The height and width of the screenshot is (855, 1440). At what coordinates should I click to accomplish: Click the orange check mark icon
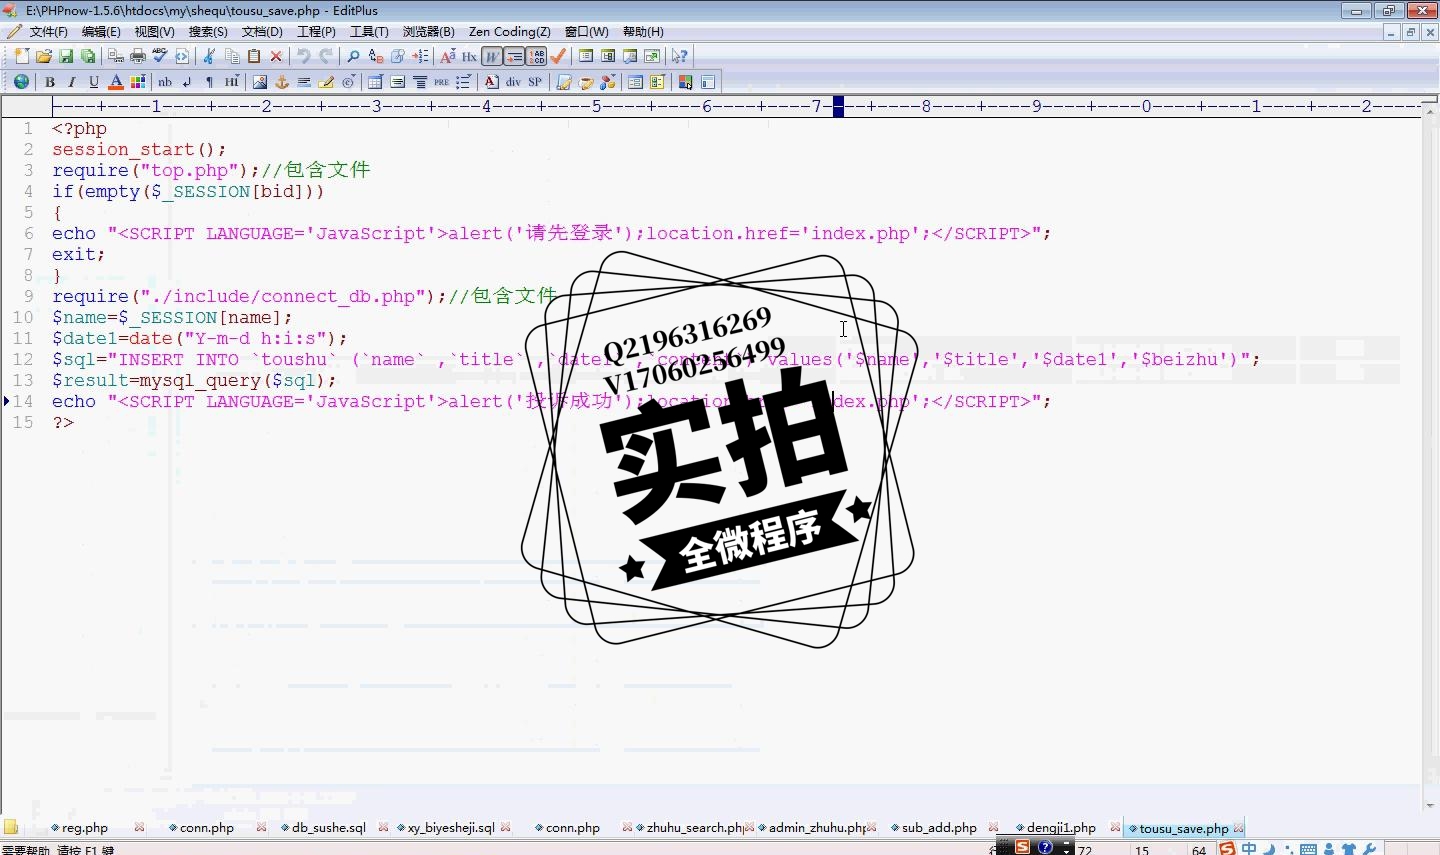pyautogui.click(x=558, y=56)
